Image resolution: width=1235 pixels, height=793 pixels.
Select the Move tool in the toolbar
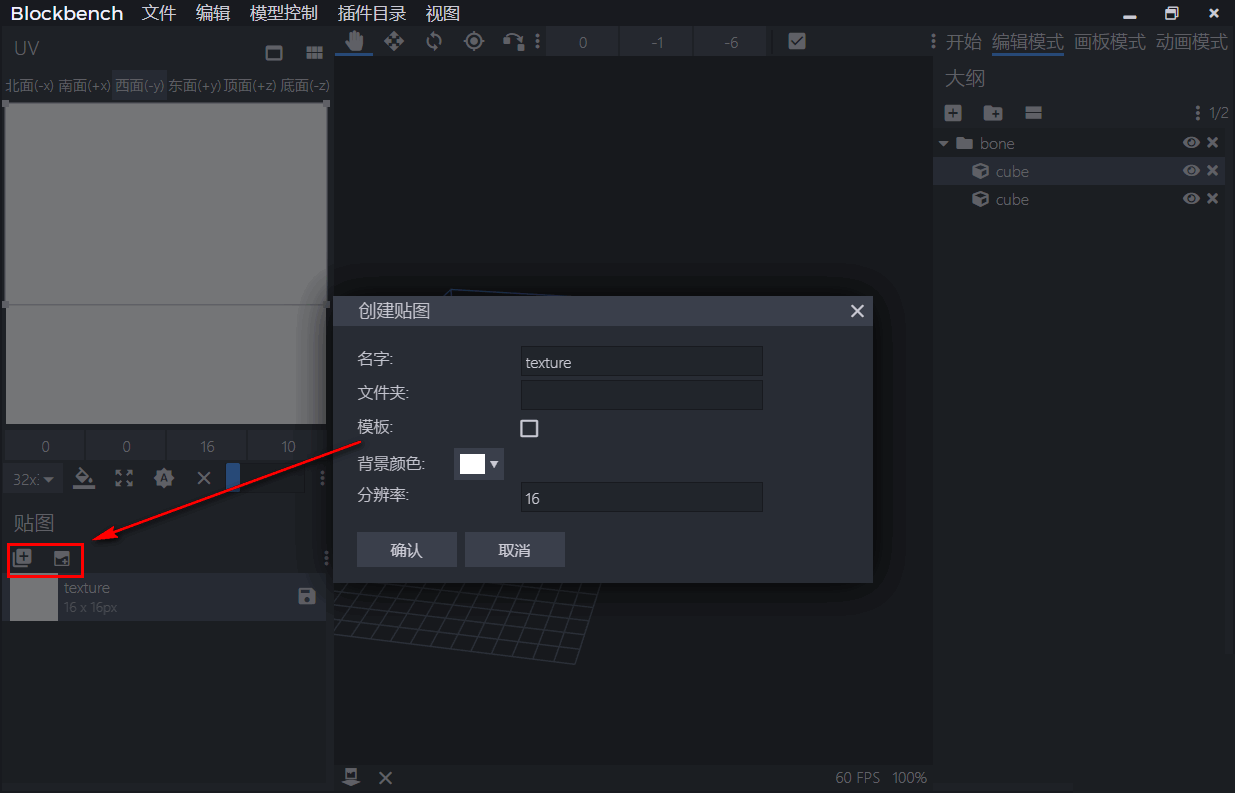point(394,41)
